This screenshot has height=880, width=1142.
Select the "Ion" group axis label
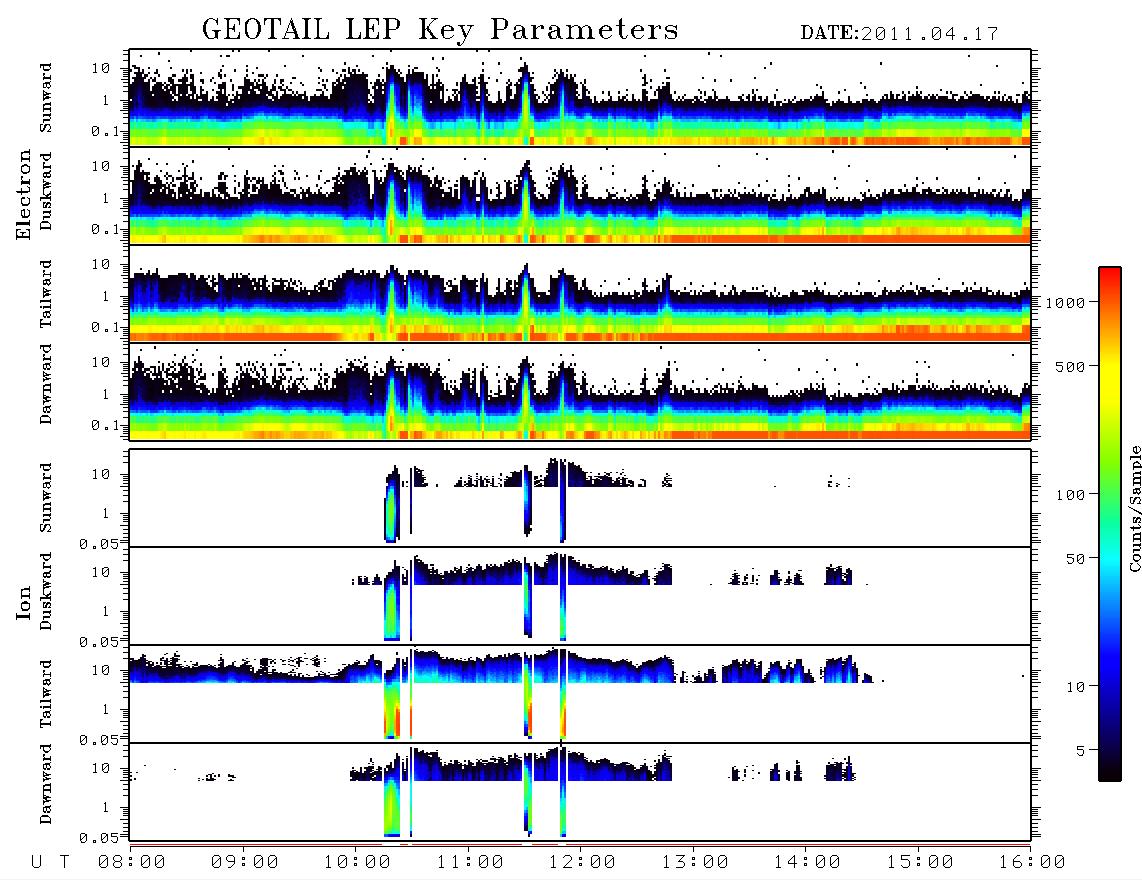[23, 602]
